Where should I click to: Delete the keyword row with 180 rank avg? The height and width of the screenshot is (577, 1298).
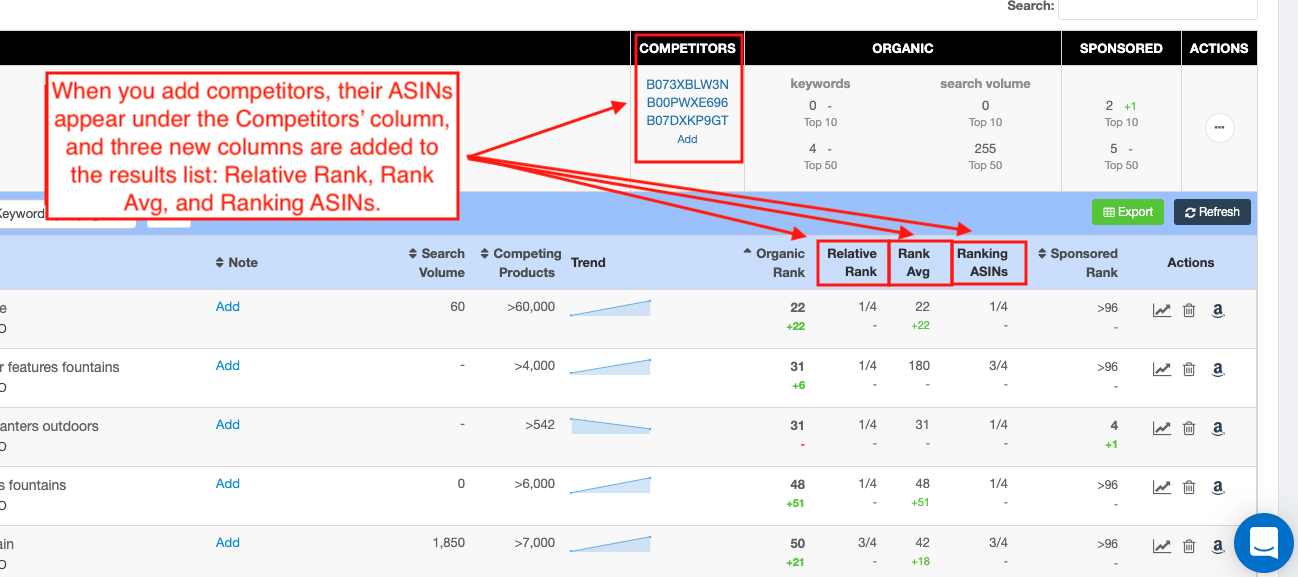[1189, 370]
